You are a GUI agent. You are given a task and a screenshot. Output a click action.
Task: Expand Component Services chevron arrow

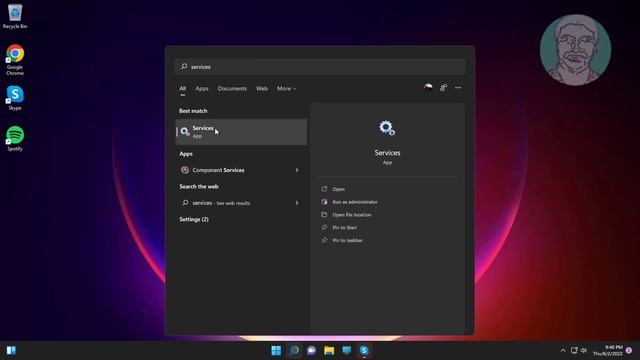[297, 170]
